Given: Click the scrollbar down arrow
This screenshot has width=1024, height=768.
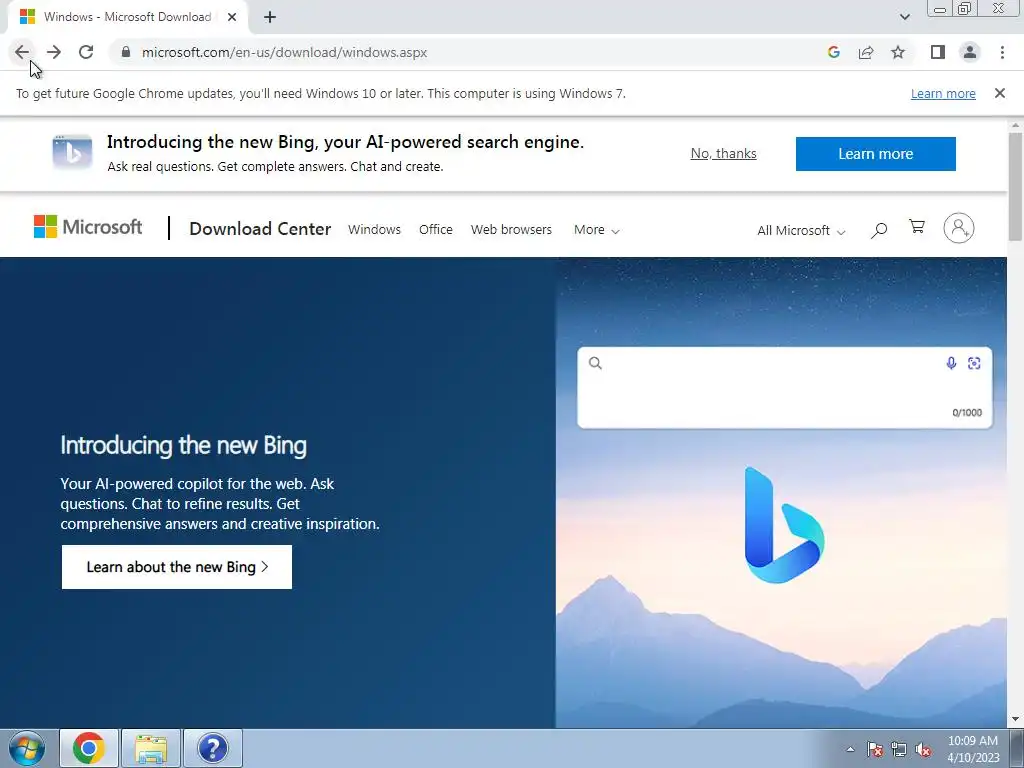Looking at the screenshot, I should point(1015,720).
